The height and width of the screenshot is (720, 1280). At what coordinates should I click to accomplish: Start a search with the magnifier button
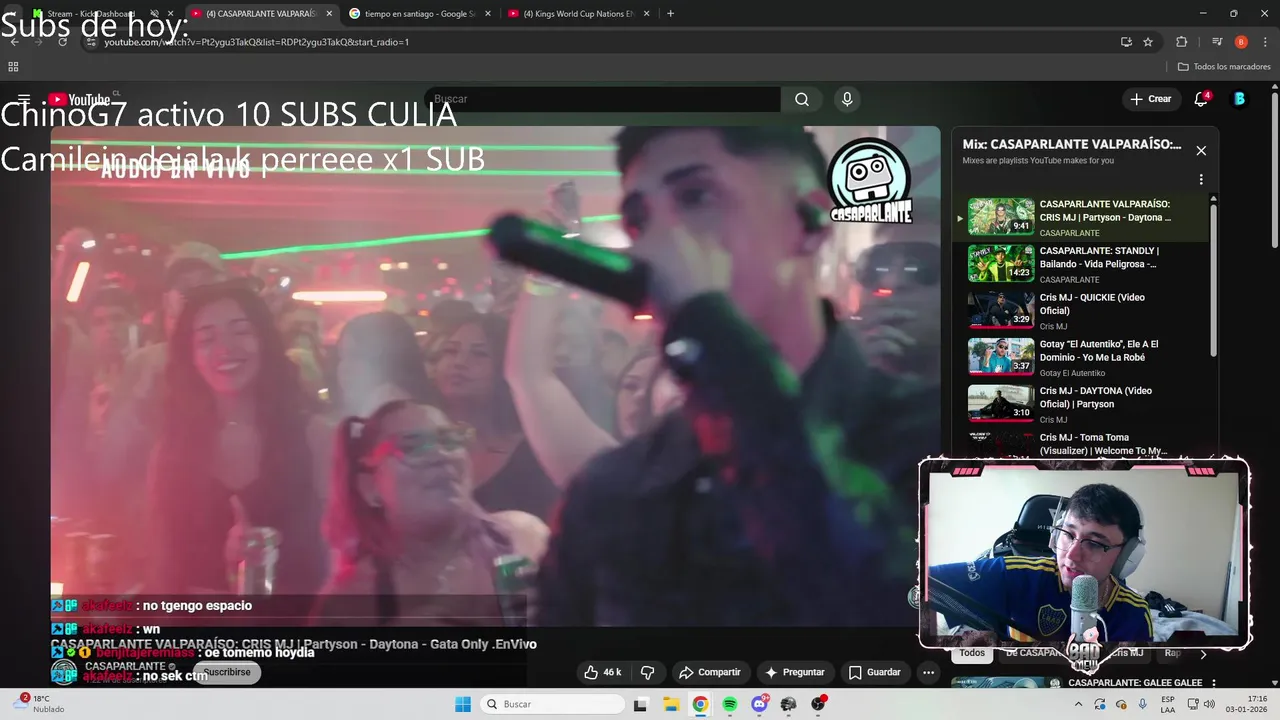(x=802, y=99)
